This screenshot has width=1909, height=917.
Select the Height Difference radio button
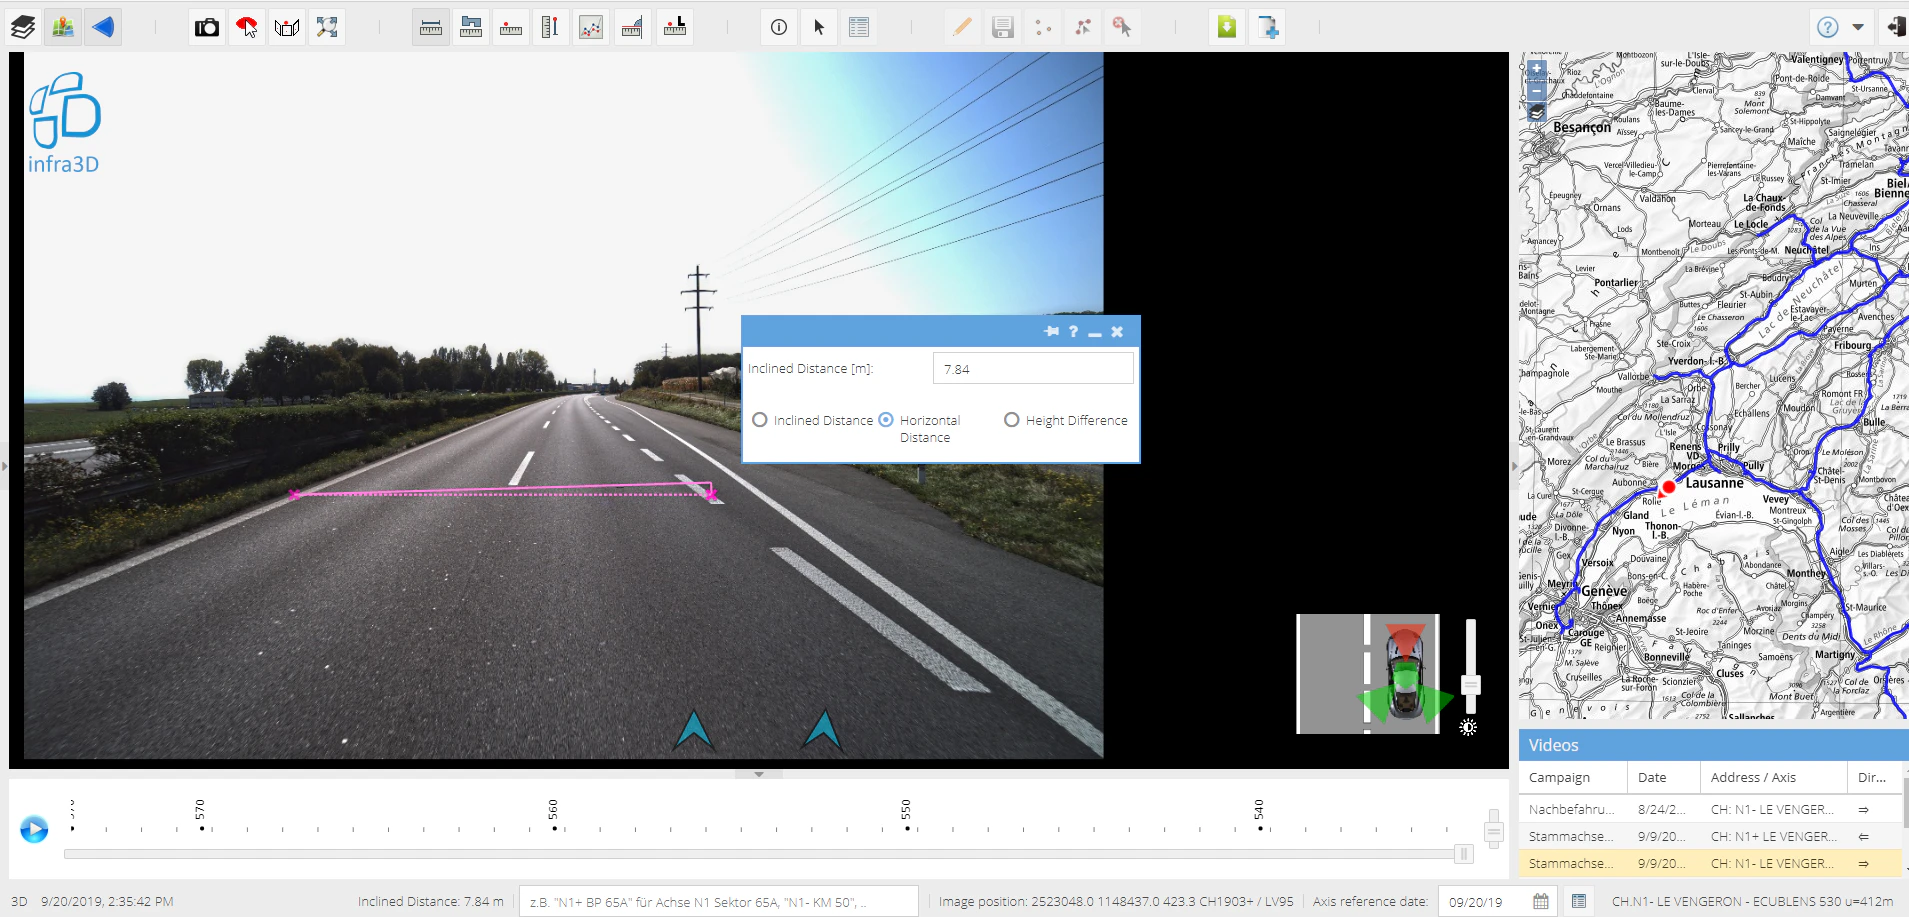click(x=1012, y=420)
